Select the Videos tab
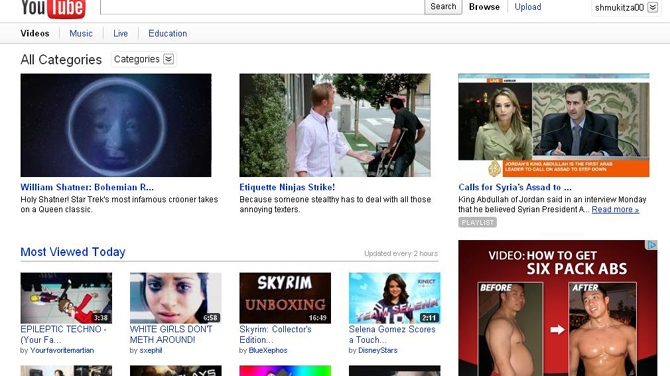 coord(35,33)
